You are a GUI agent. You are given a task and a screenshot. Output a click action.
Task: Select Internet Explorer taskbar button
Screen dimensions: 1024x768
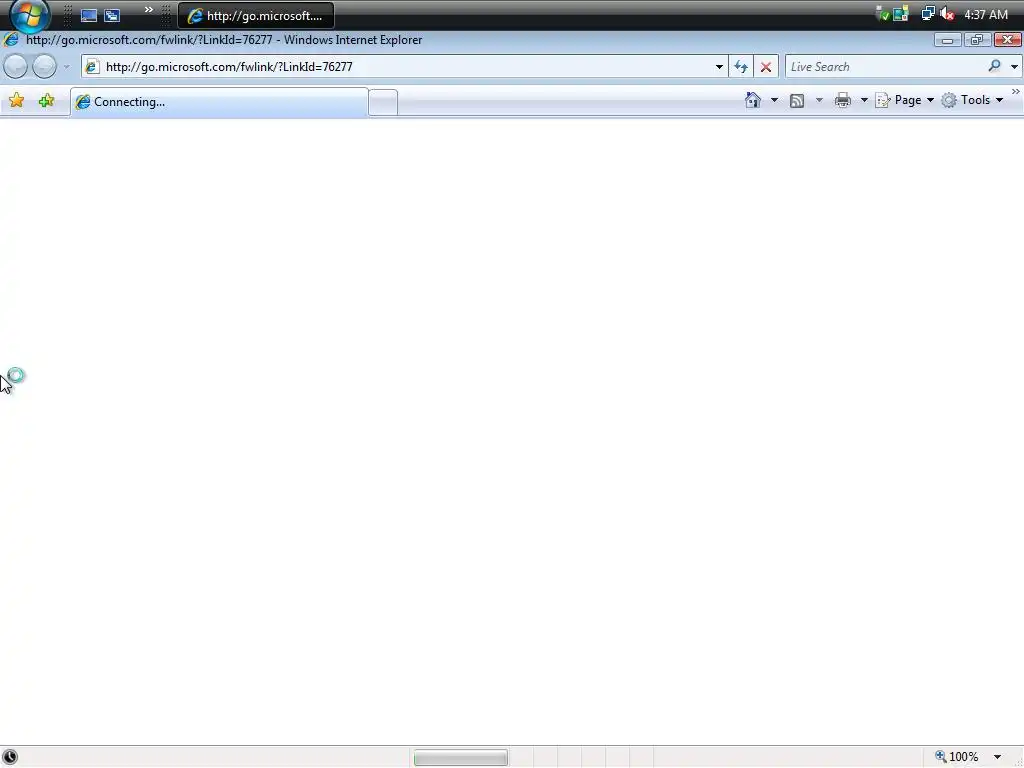click(x=256, y=16)
